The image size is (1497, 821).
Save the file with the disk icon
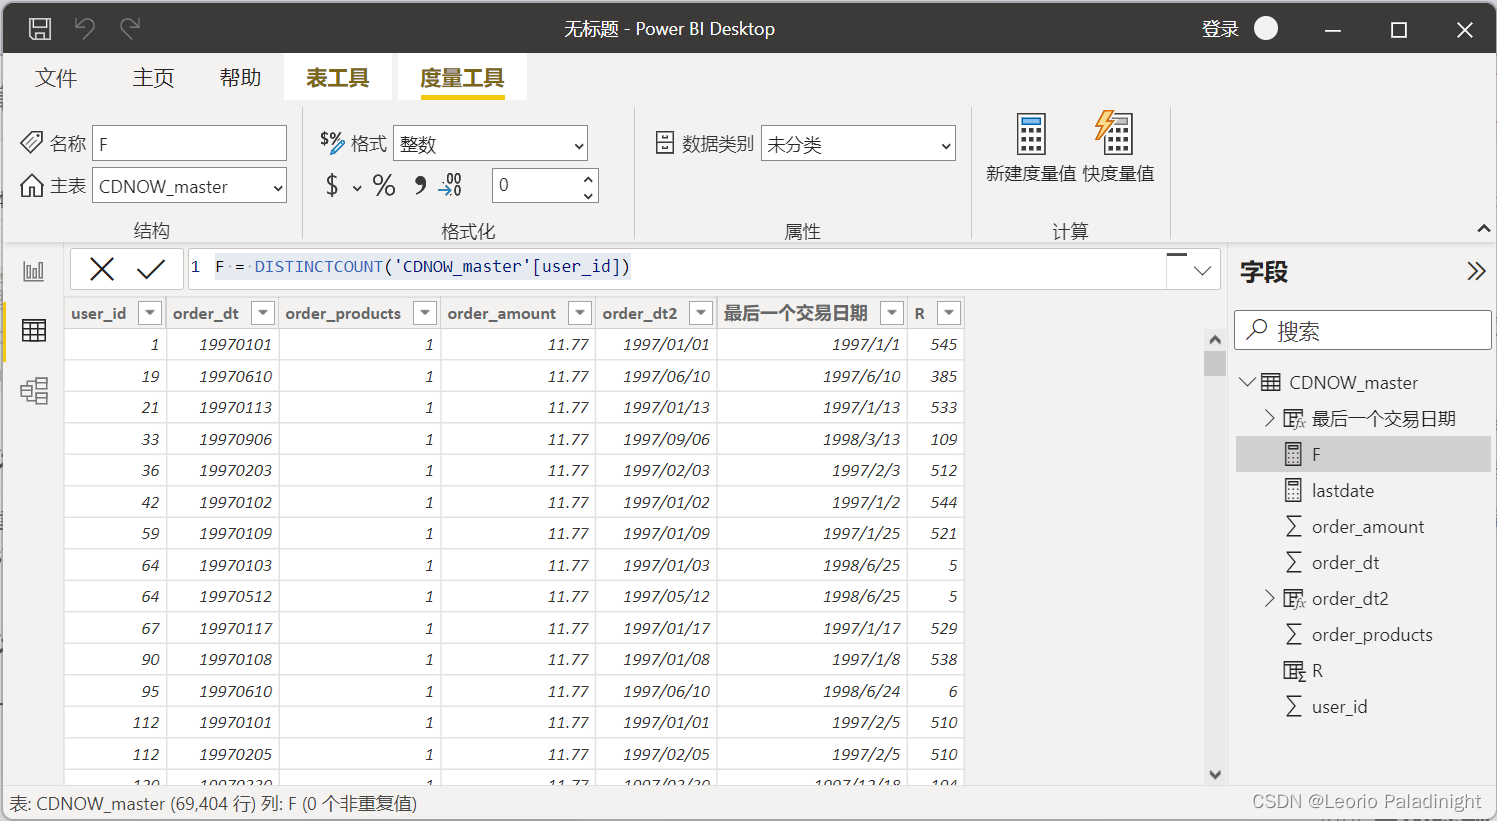point(40,29)
